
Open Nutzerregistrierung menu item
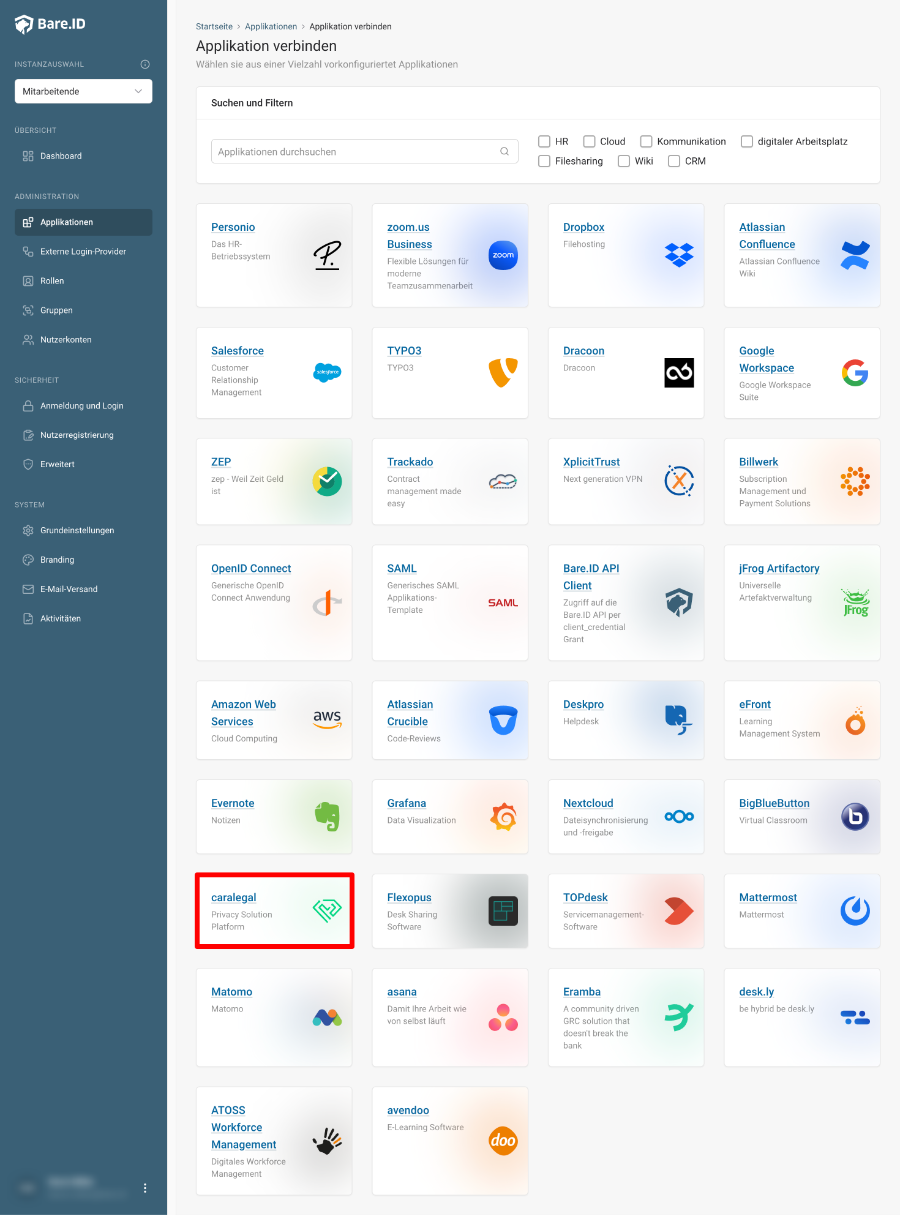tap(83, 435)
